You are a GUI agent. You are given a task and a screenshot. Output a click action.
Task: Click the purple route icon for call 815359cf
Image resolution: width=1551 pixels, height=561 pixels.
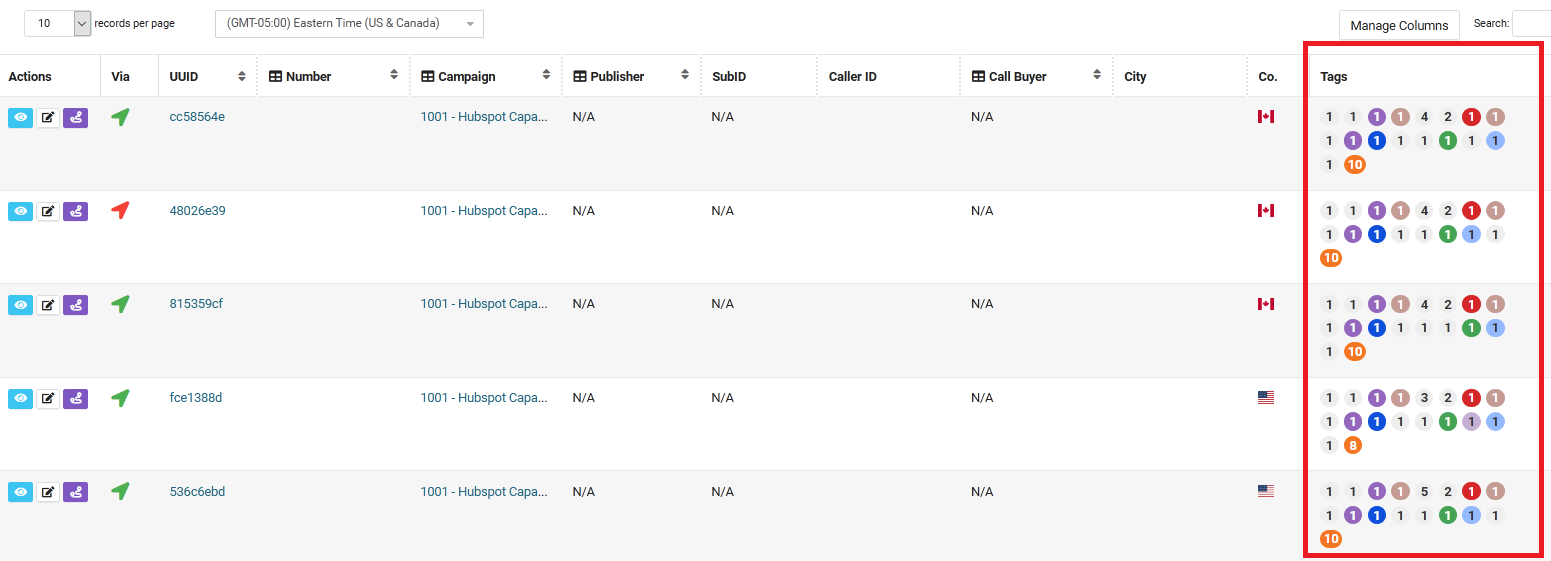(75, 304)
